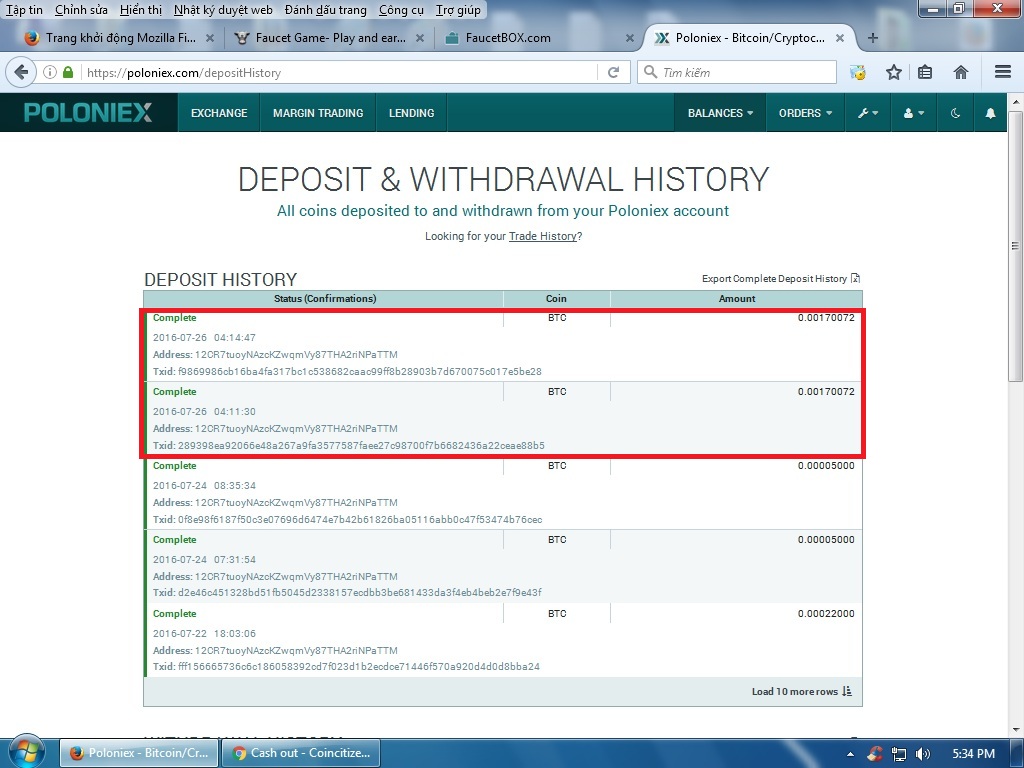This screenshot has width=1024, height=768.
Task: Open the bookmarks list icon
Action: click(925, 72)
